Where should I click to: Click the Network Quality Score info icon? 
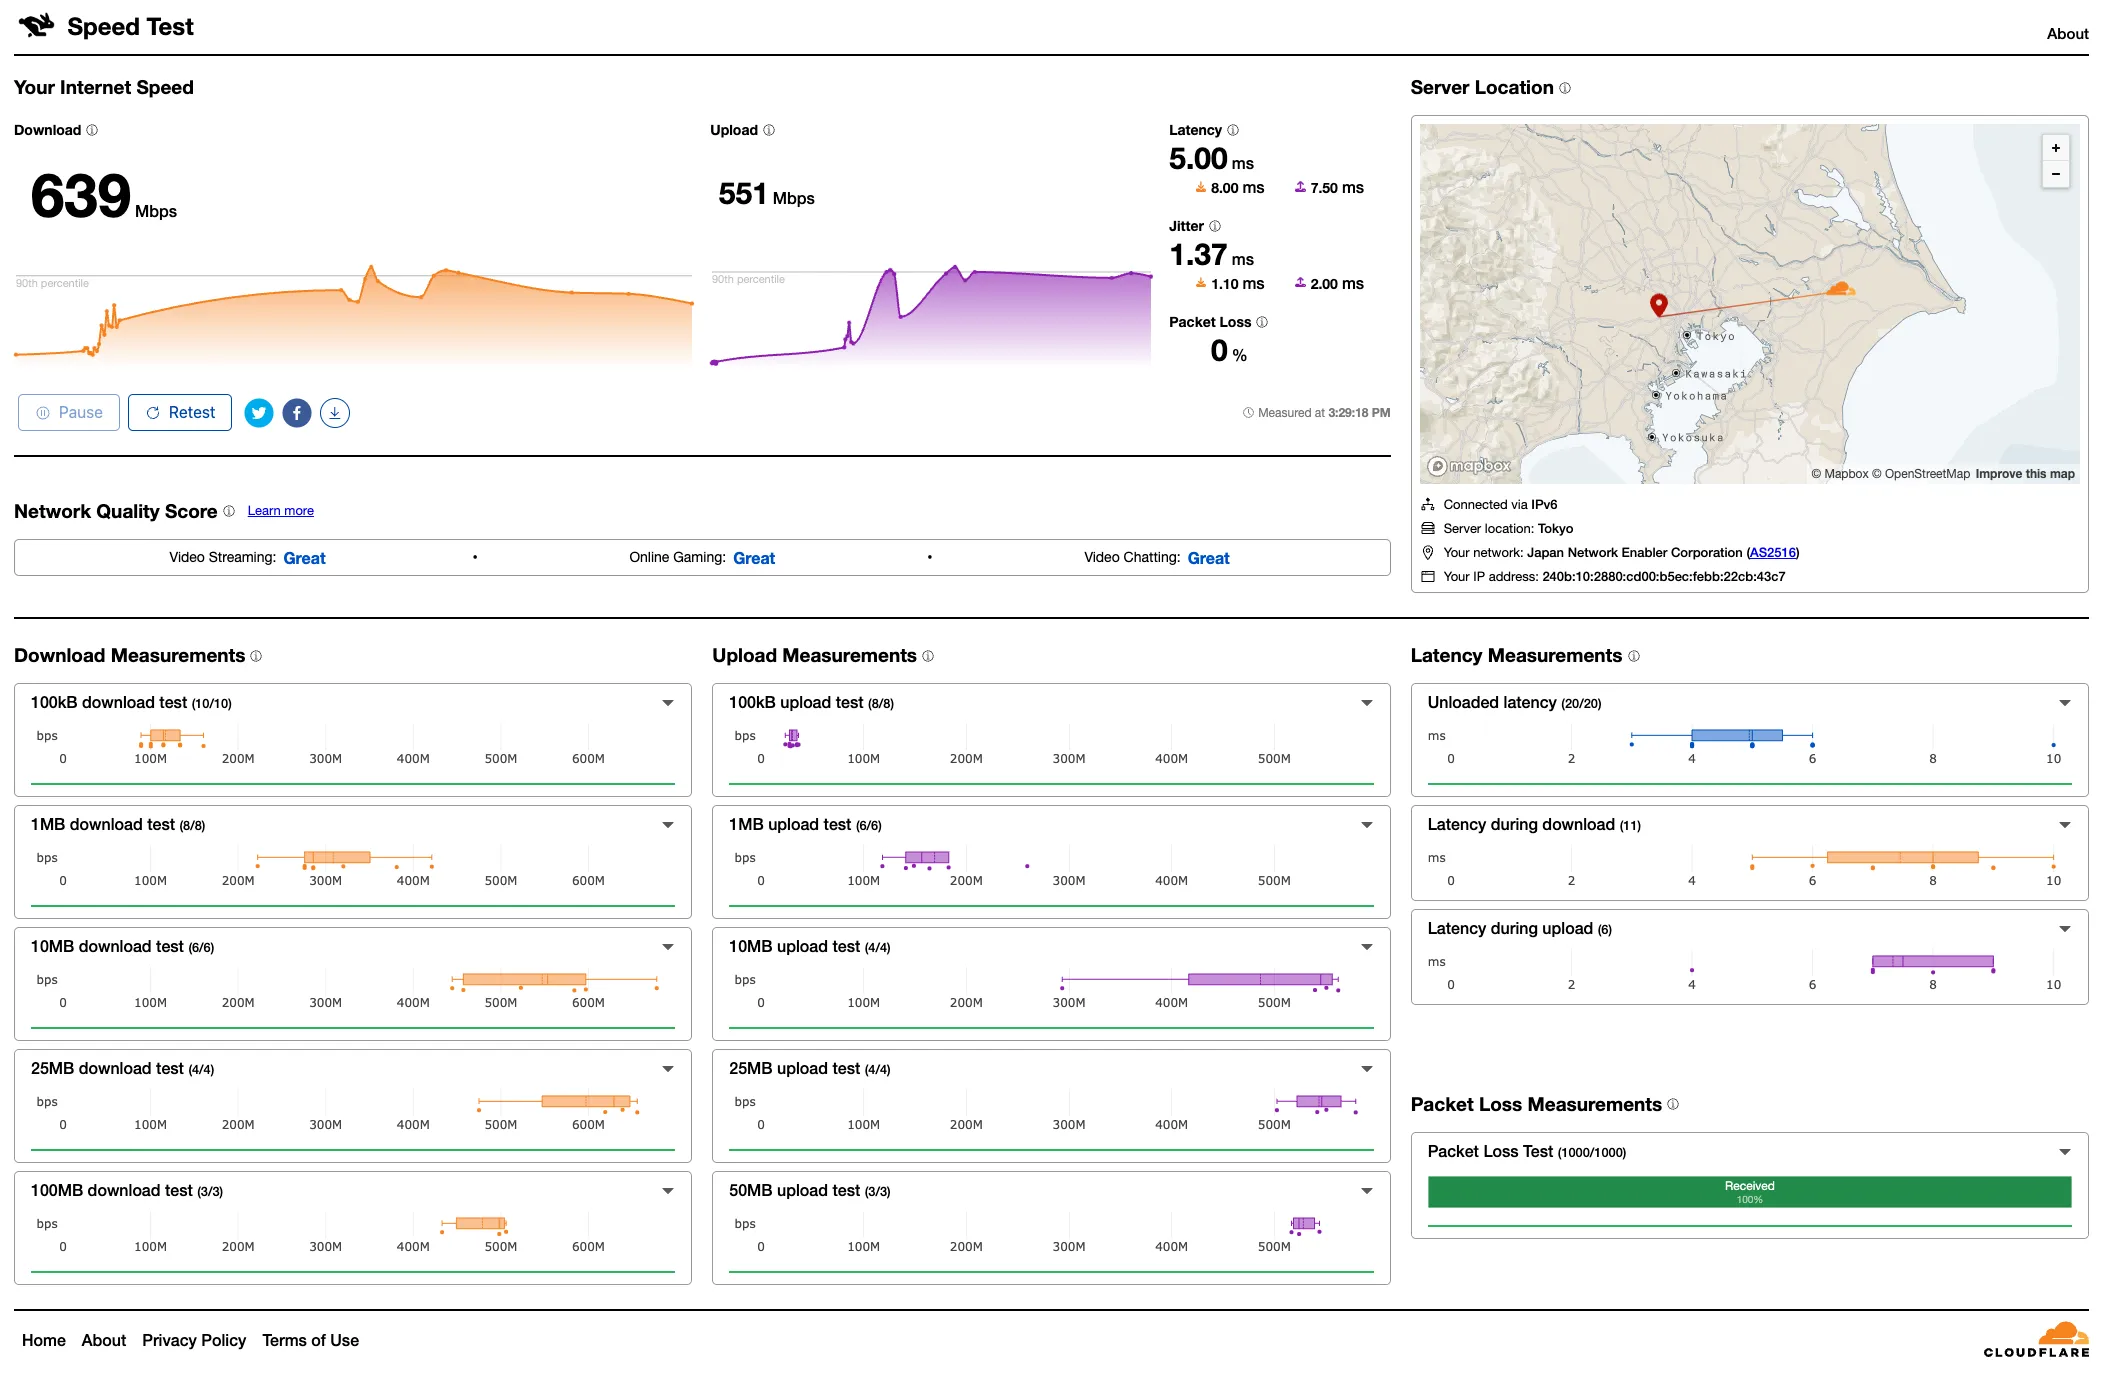(x=229, y=511)
